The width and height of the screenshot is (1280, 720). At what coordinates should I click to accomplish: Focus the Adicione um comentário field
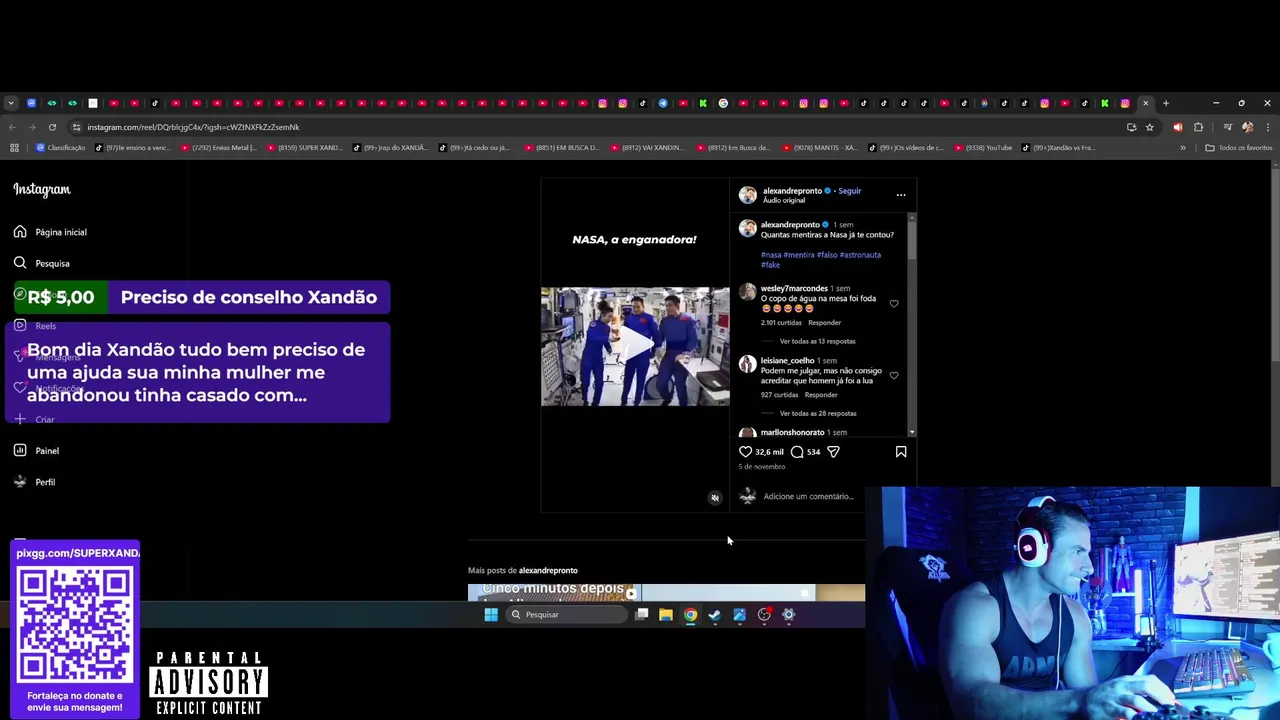click(x=808, y=496)
